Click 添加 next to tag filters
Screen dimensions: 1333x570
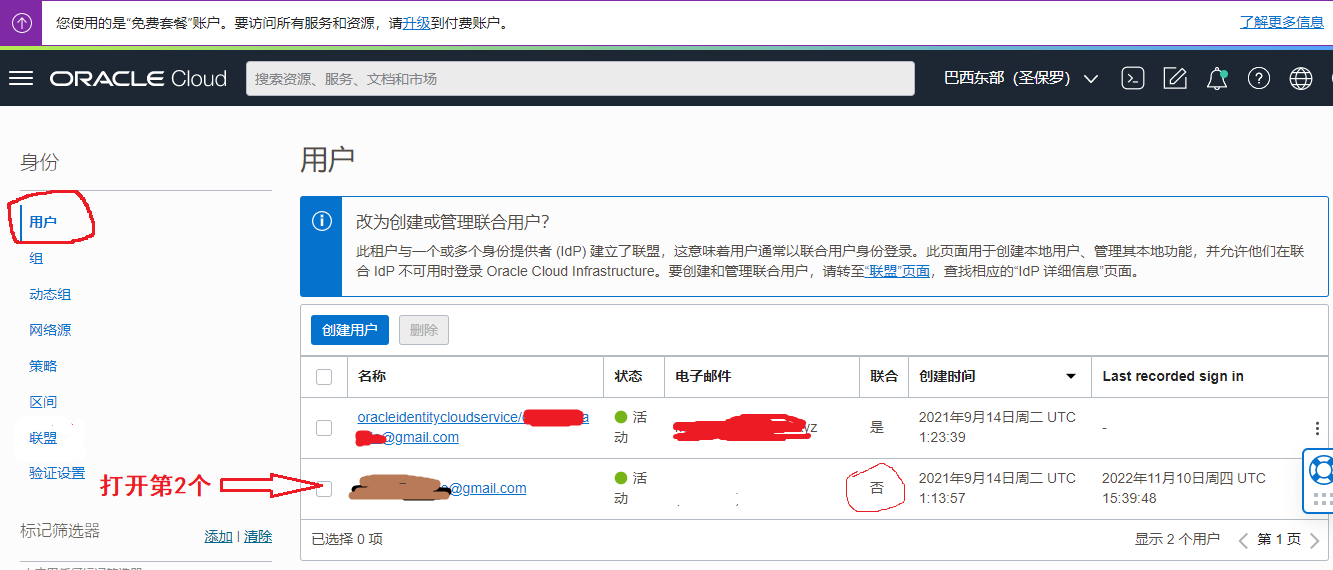click(218, 537)
